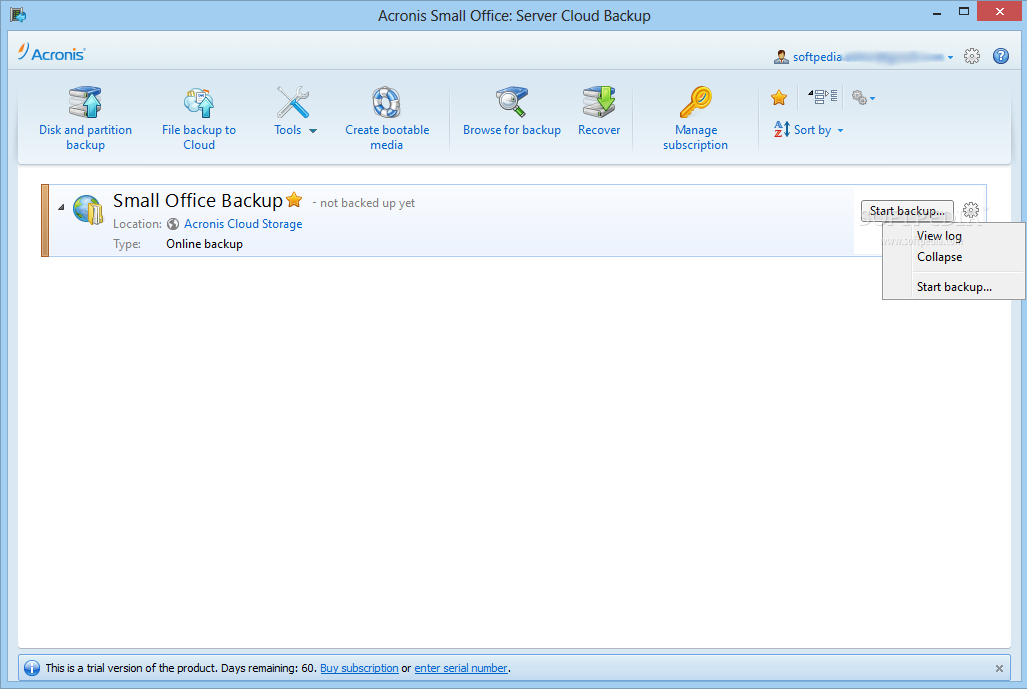Click the Cloud Storage location globe icon
The height and width of the screenshot is (689, 1027).
pyautogui.click(x=173, y=224)
